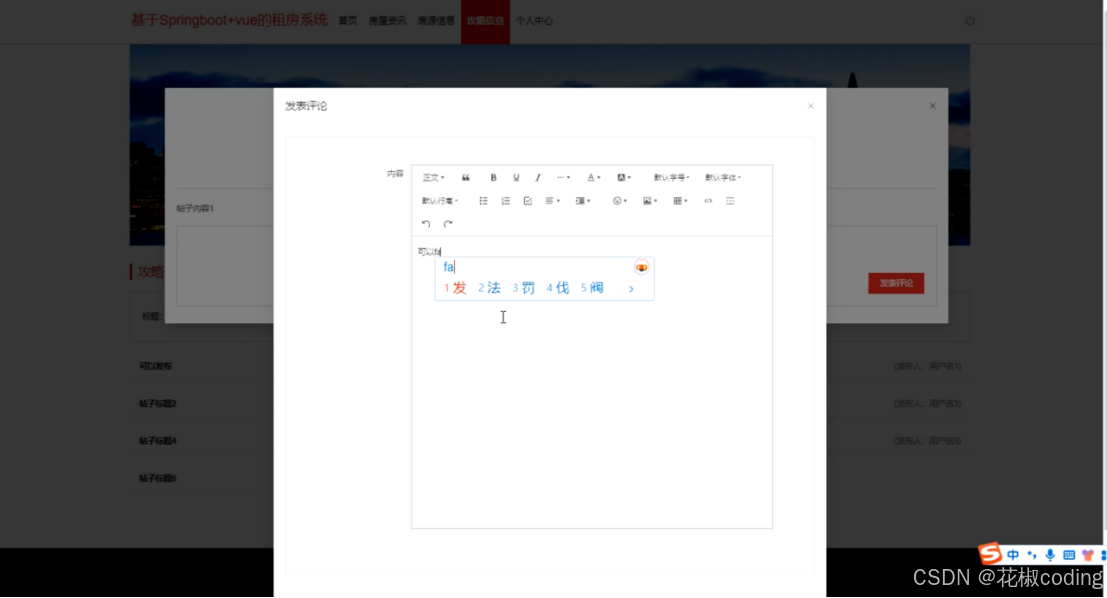
Task: Toggle the numbered list formatting
Action: pos(505,201)
